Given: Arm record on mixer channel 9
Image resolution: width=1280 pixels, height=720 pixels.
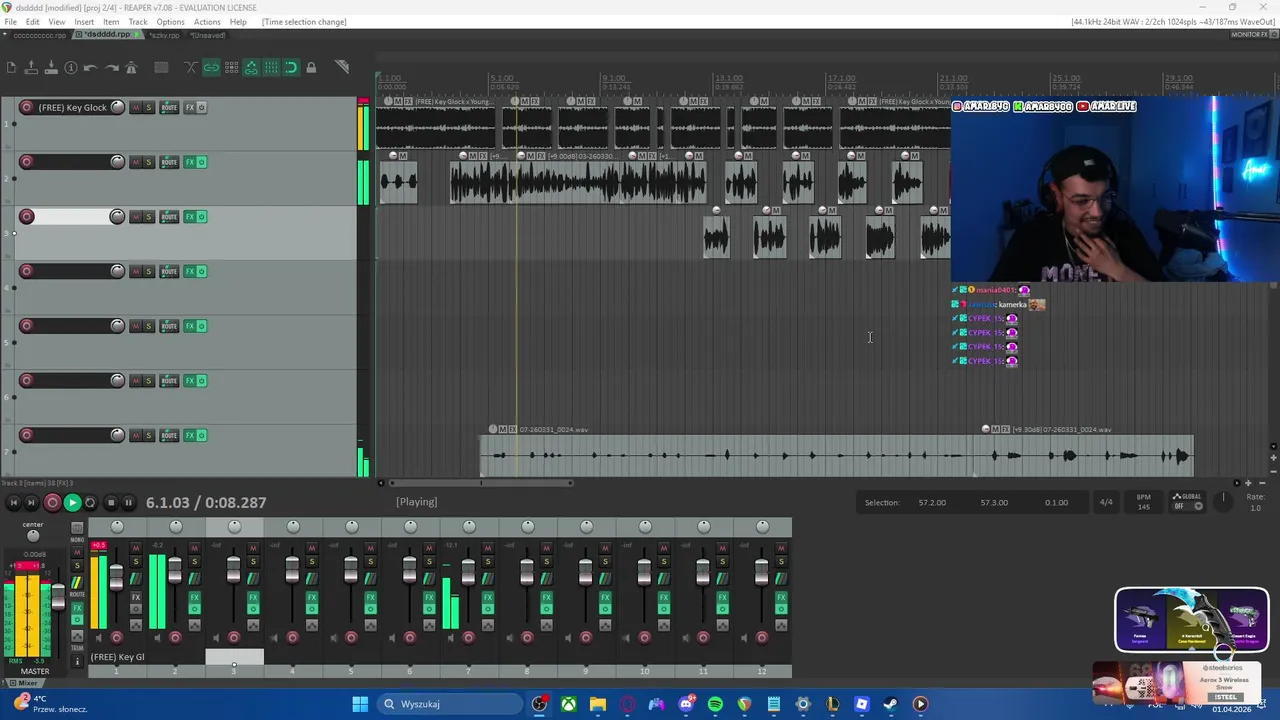Looking at the screenshot, I should point(585,638).
